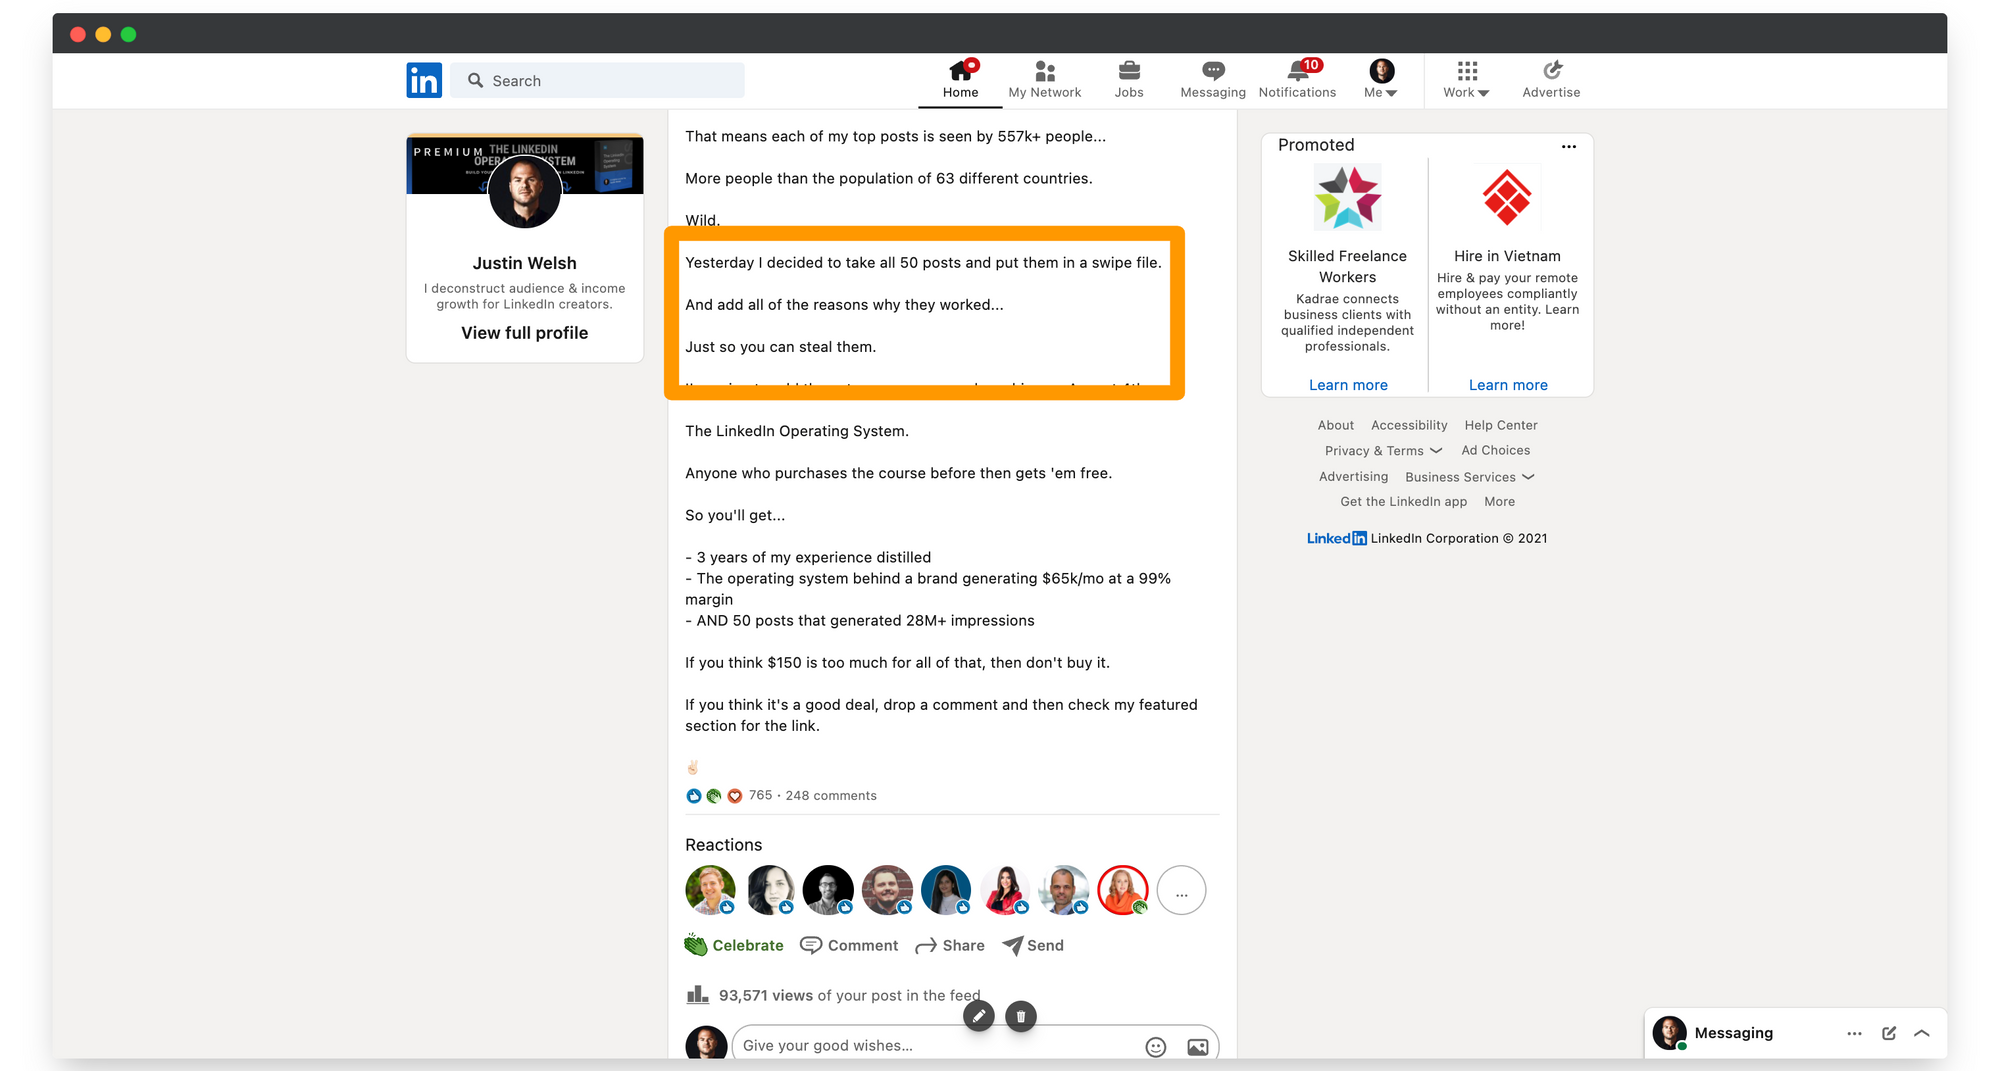Click View full profile

525,333
